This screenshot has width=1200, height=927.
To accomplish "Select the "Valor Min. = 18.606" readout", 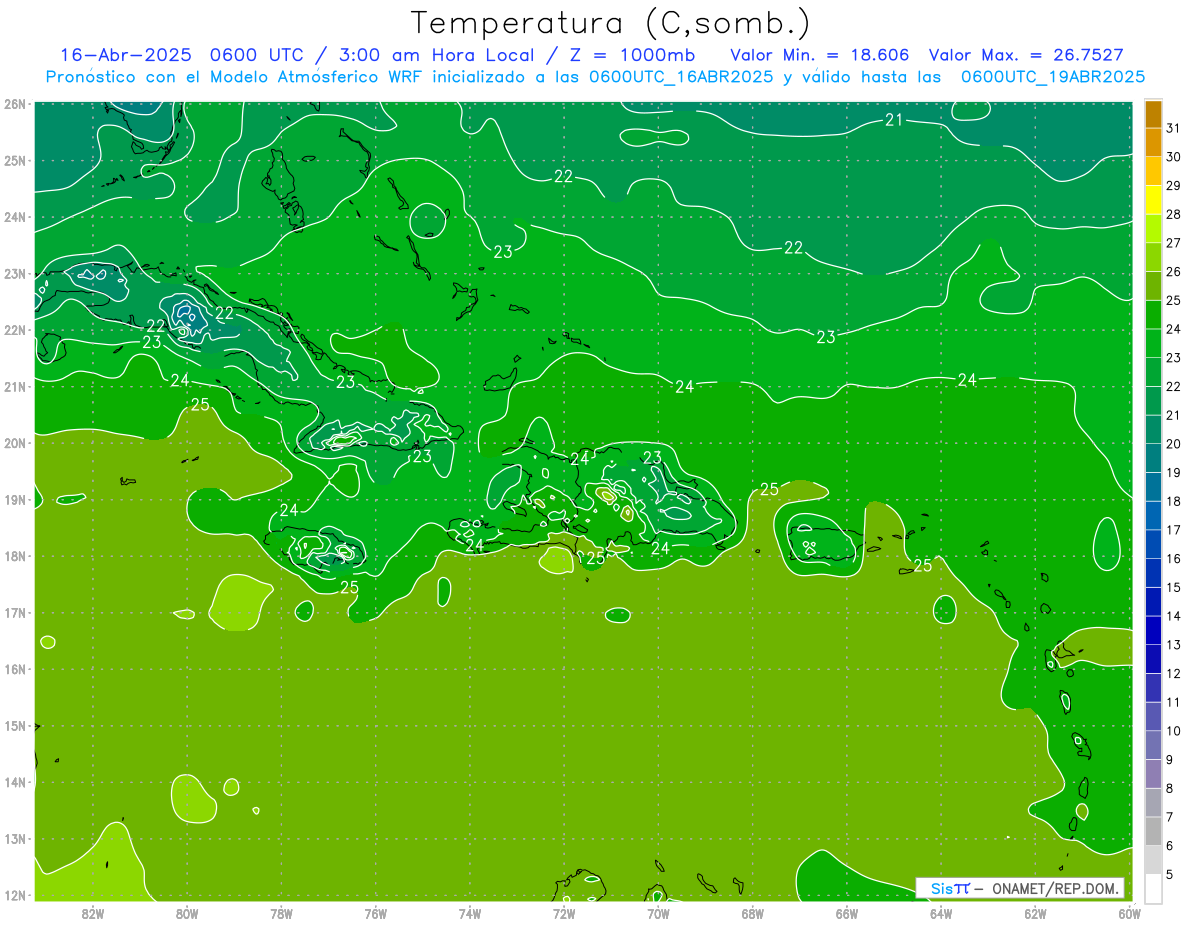I will [x=819, y=55].
